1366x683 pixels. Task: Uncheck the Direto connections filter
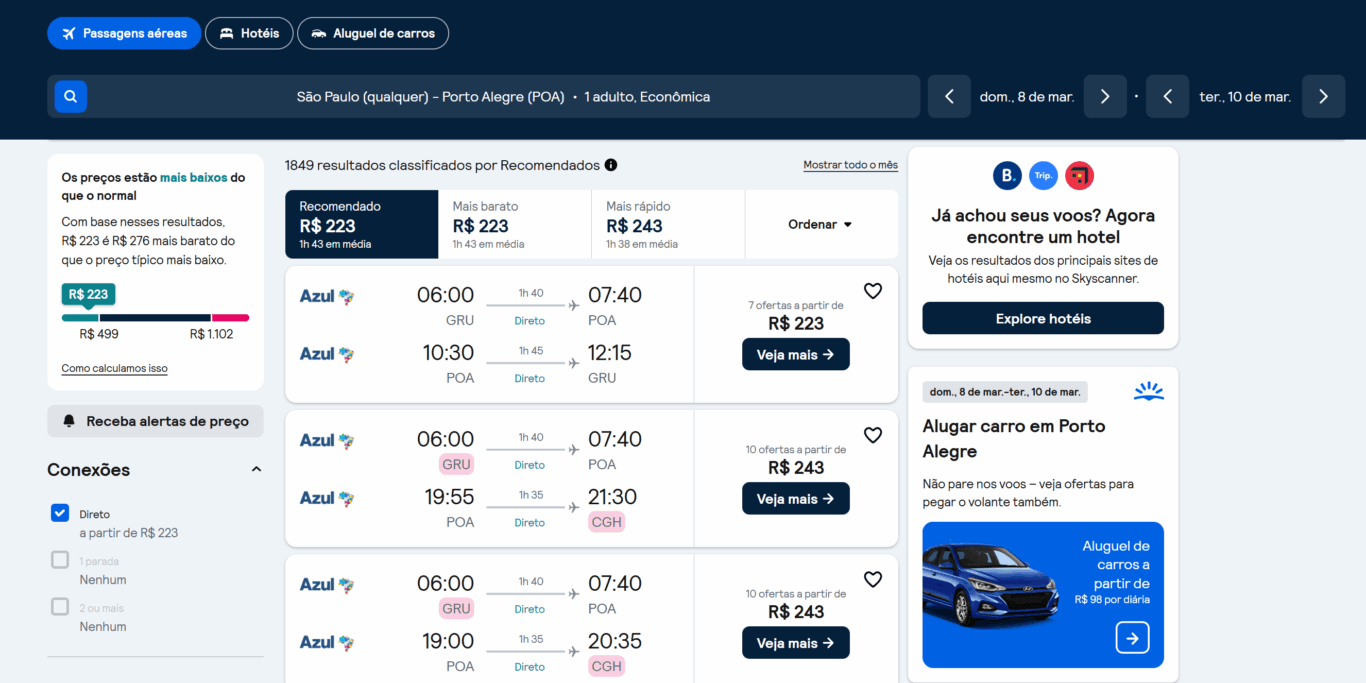pyautogui.click(x=59, y=512)
